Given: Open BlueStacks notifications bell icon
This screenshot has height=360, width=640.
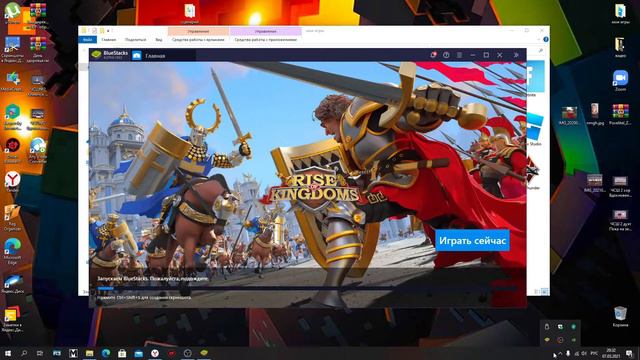Looking at the screenshot, I should [x=433, y=55].
